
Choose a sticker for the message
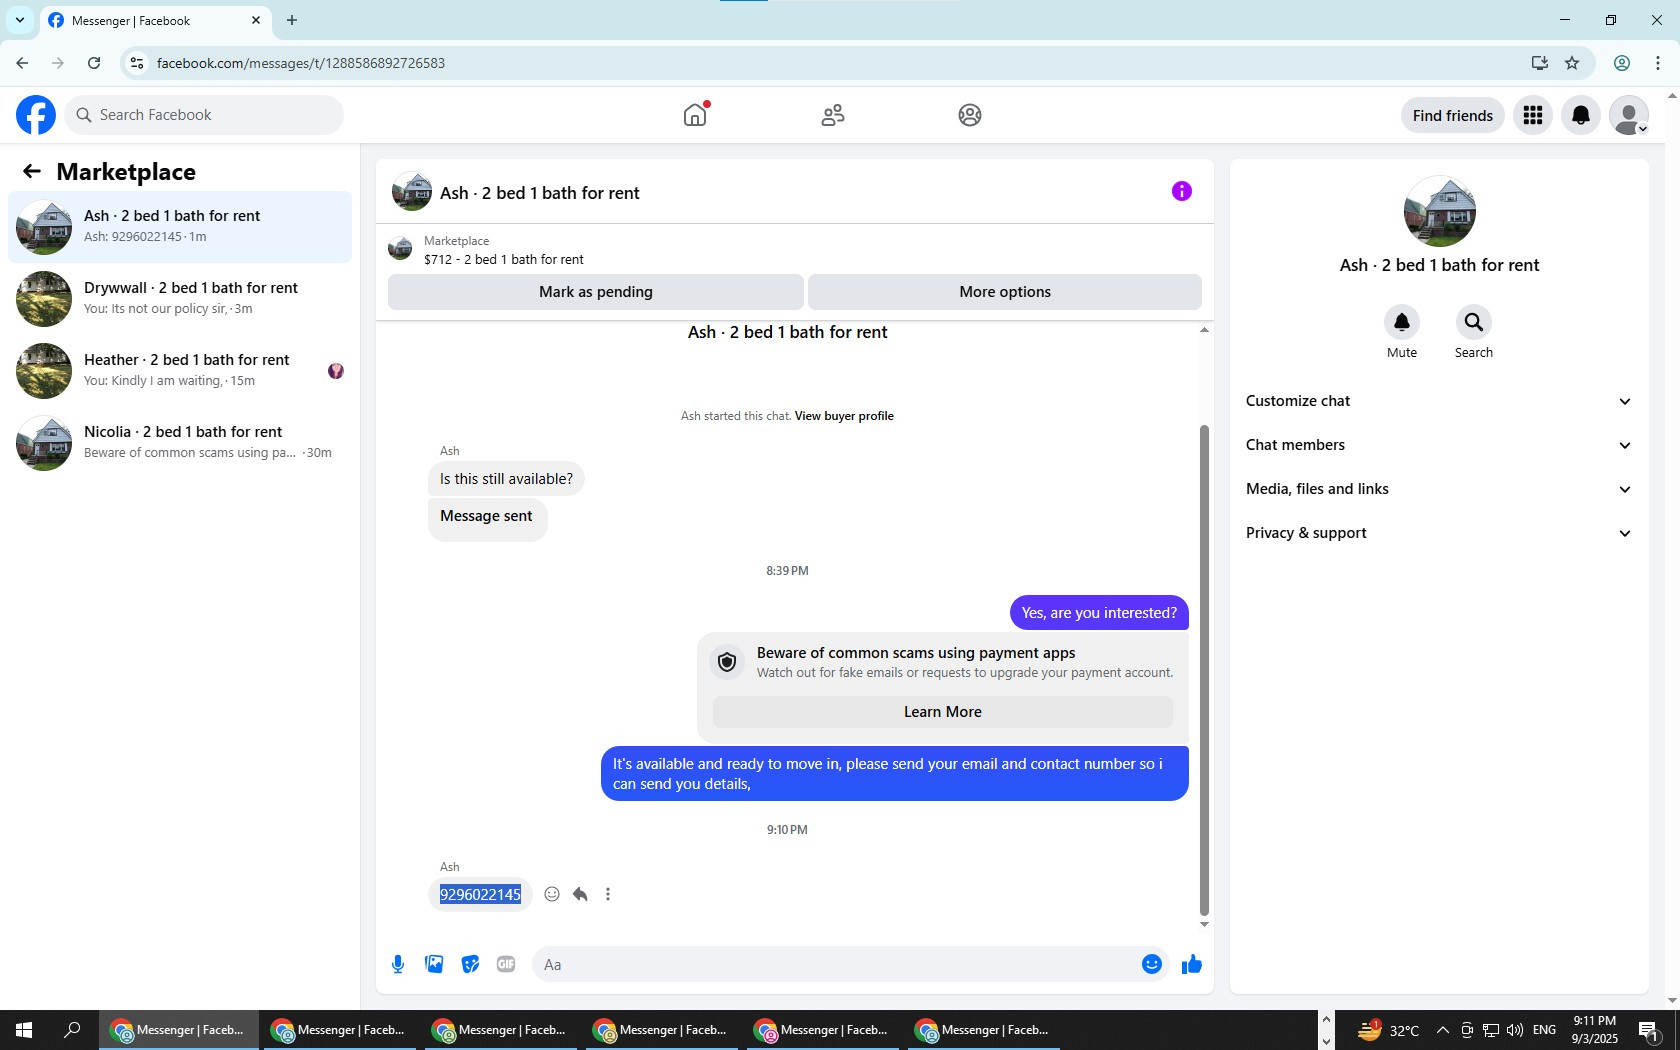(470, 964)
